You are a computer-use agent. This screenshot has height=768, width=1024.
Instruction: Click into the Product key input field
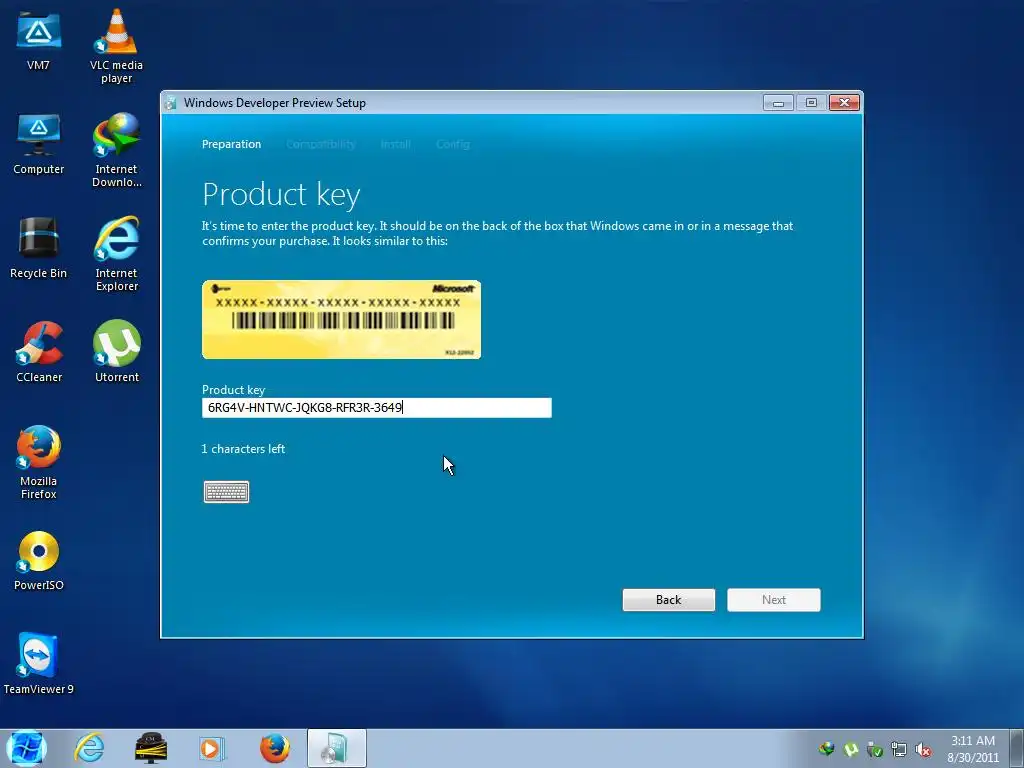(377, 408)
